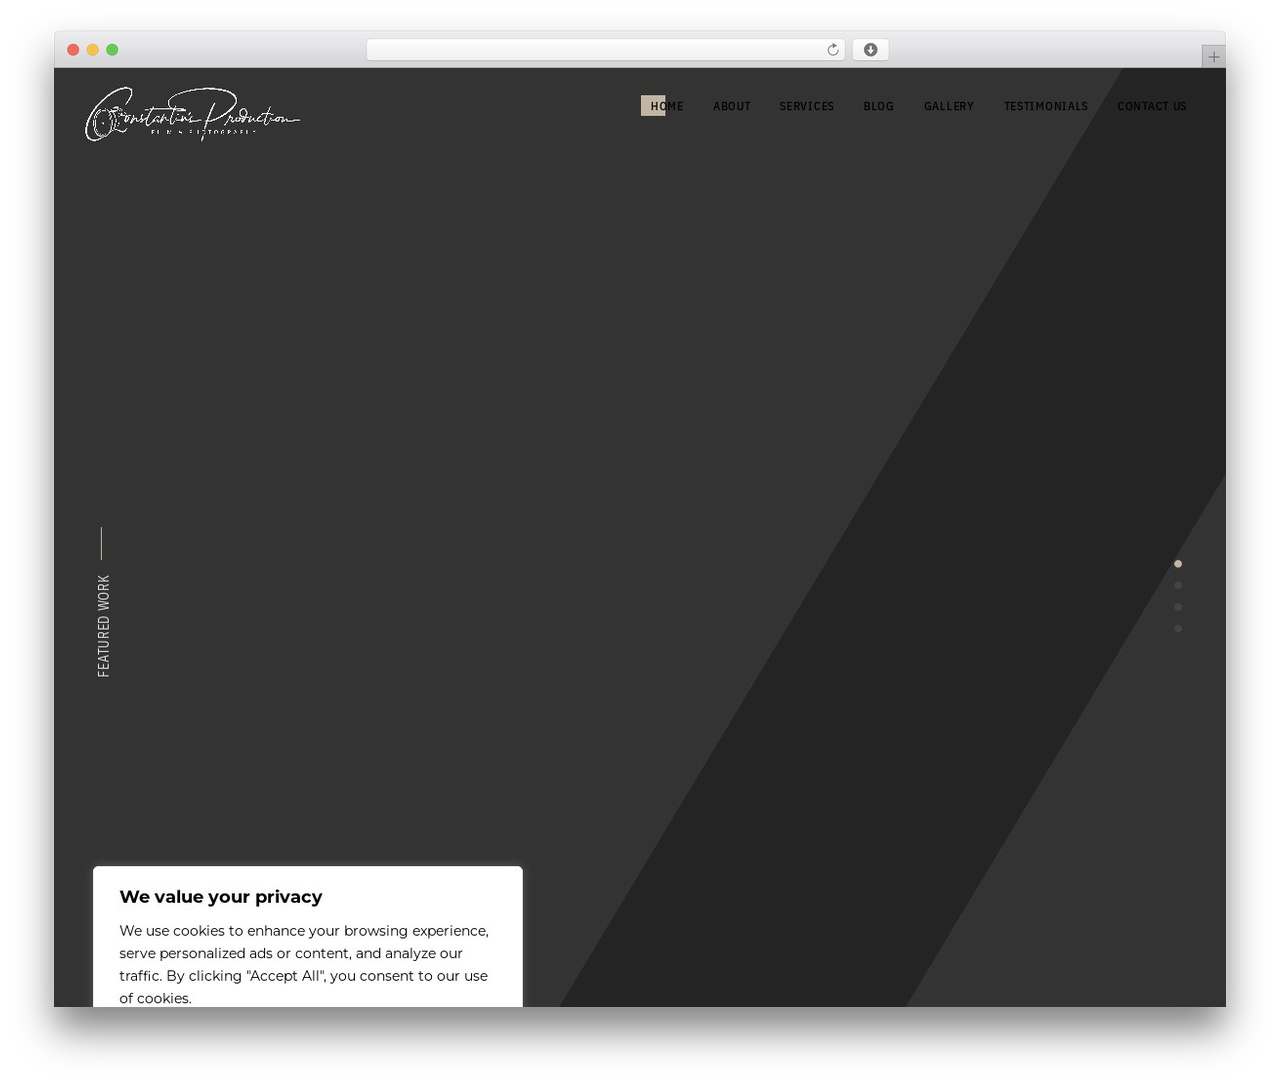This screenshot has width=1280, height=1084.
Task: Open the Contact Us page
Action: [1151, 106]
